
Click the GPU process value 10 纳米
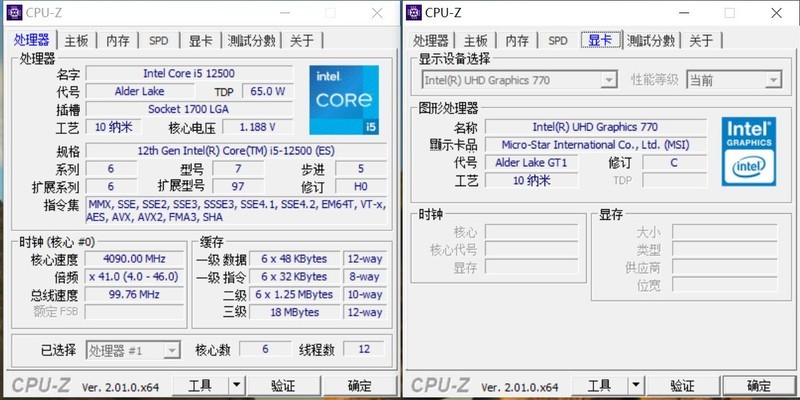pos(531,181)
